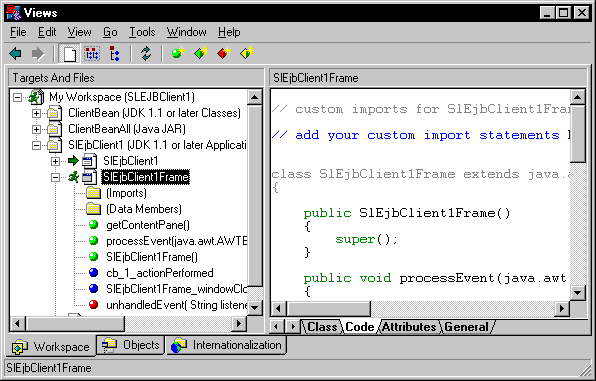Open the View menu
The image size is (596, 381).
click(x=79, y=32)
